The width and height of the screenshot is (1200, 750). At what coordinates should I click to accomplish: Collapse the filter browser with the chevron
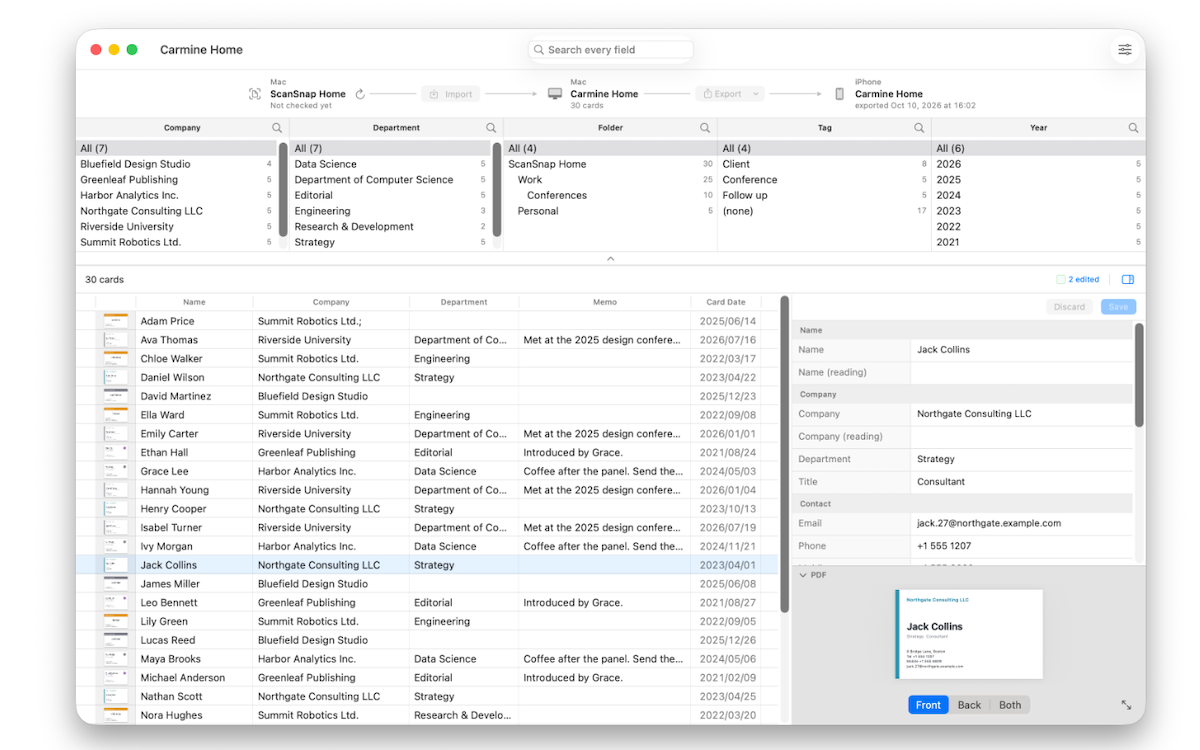(610, 259)
